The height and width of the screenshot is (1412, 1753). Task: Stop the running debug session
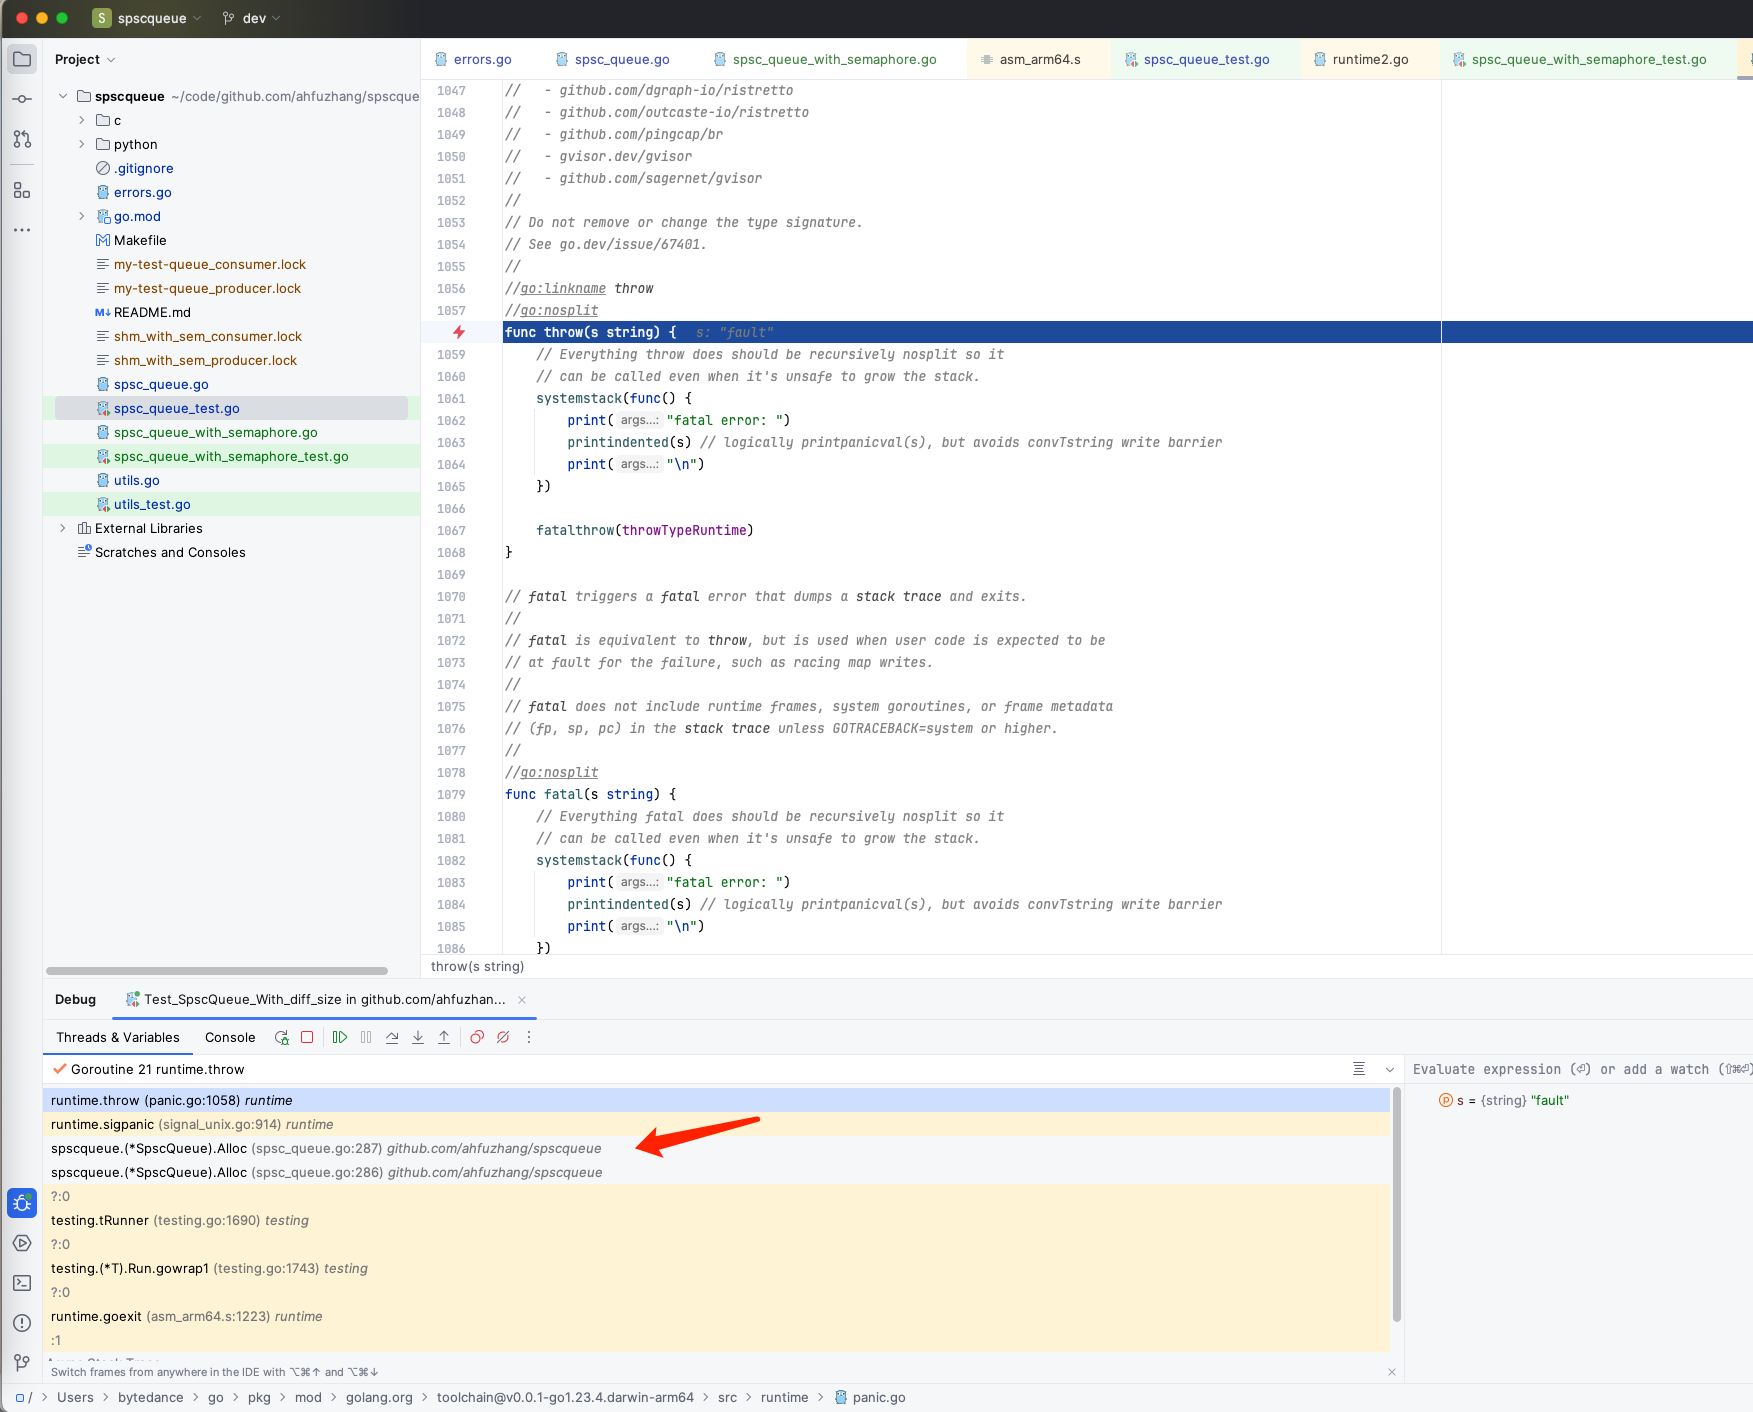[x=307, y=1037]
